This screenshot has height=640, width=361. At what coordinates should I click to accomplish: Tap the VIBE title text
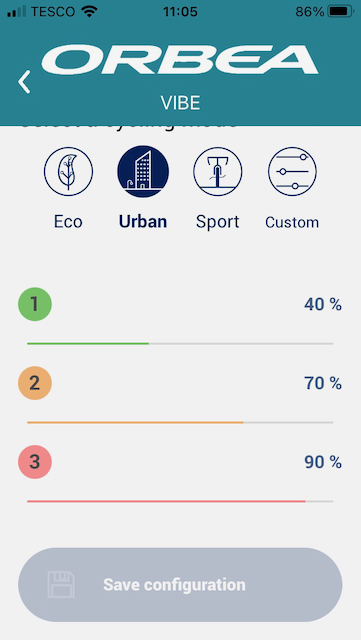pyautogui.click(x=180, y=103)
